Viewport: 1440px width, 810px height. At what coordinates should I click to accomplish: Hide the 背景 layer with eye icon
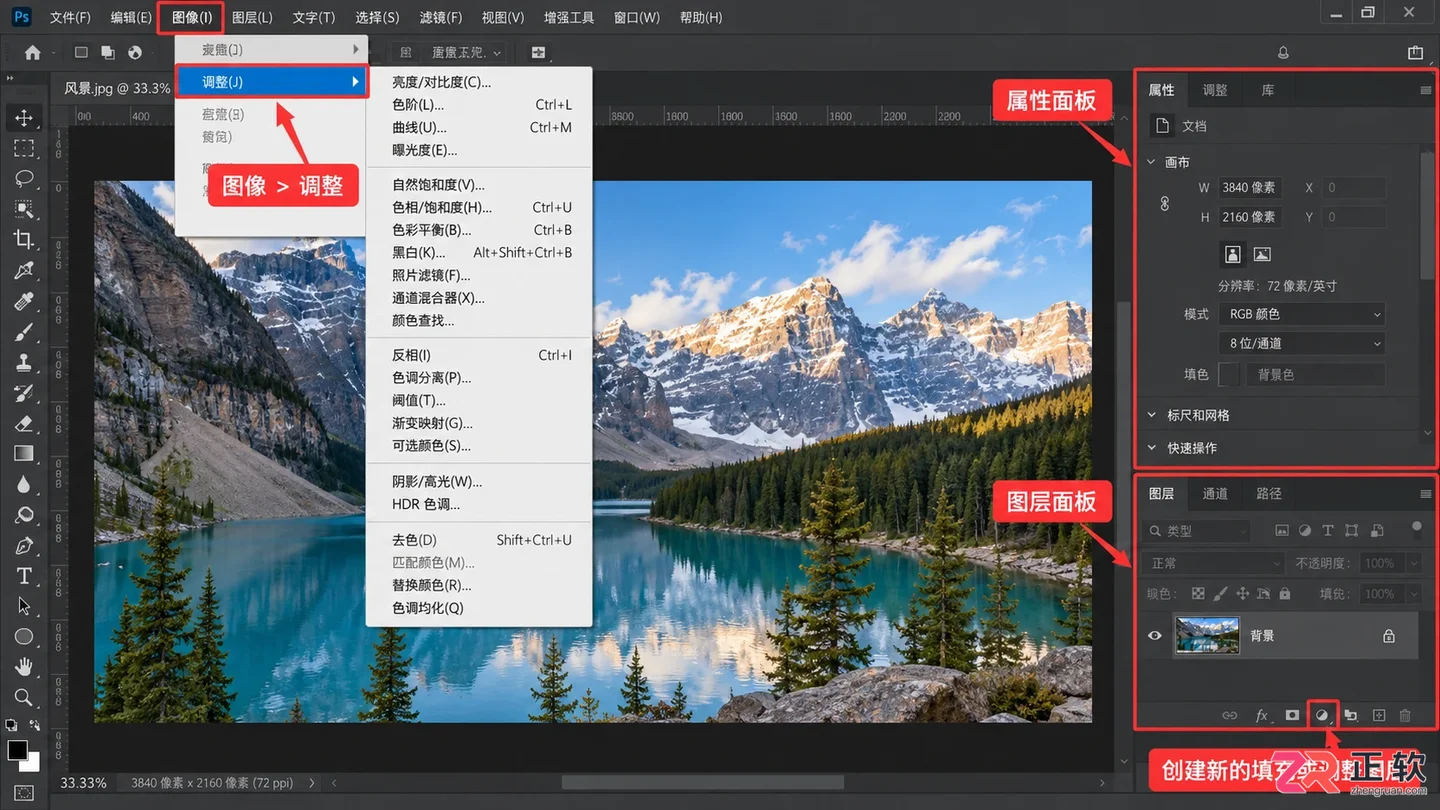point(1155,635)
